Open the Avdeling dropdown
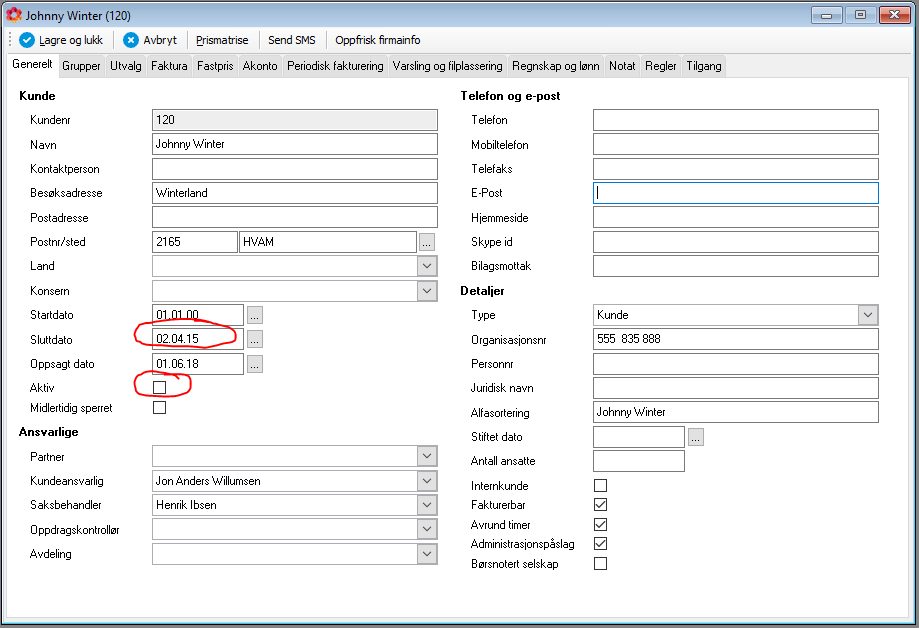919x628 pixels. pyautogui.click(x=427, y=554)
